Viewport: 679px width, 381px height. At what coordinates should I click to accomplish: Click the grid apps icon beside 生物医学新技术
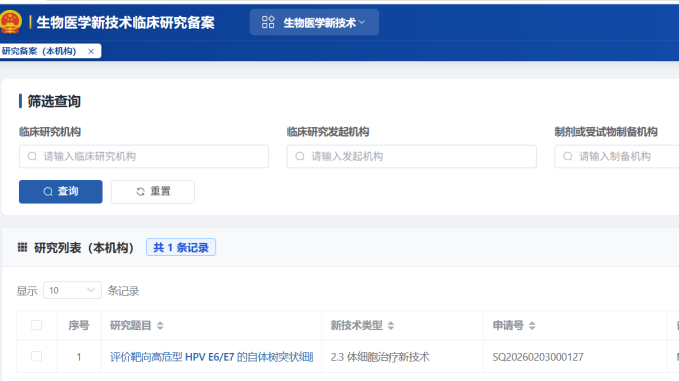[268, 22]
